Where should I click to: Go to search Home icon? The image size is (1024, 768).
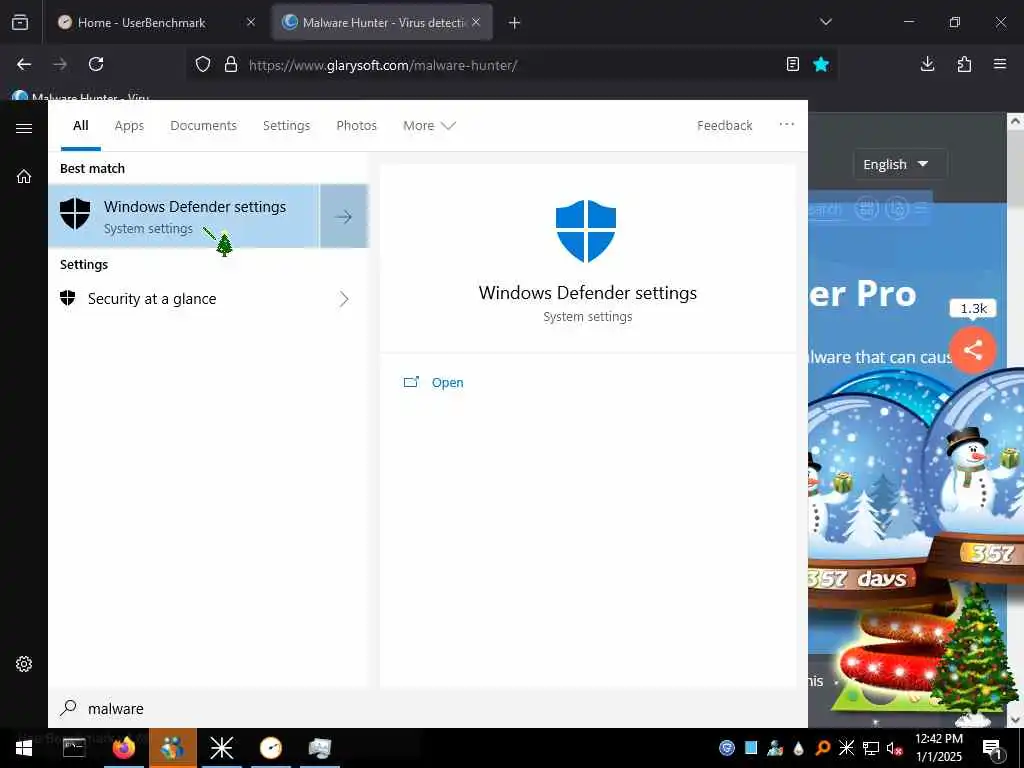pyautogui.click(x=24, y=176)
